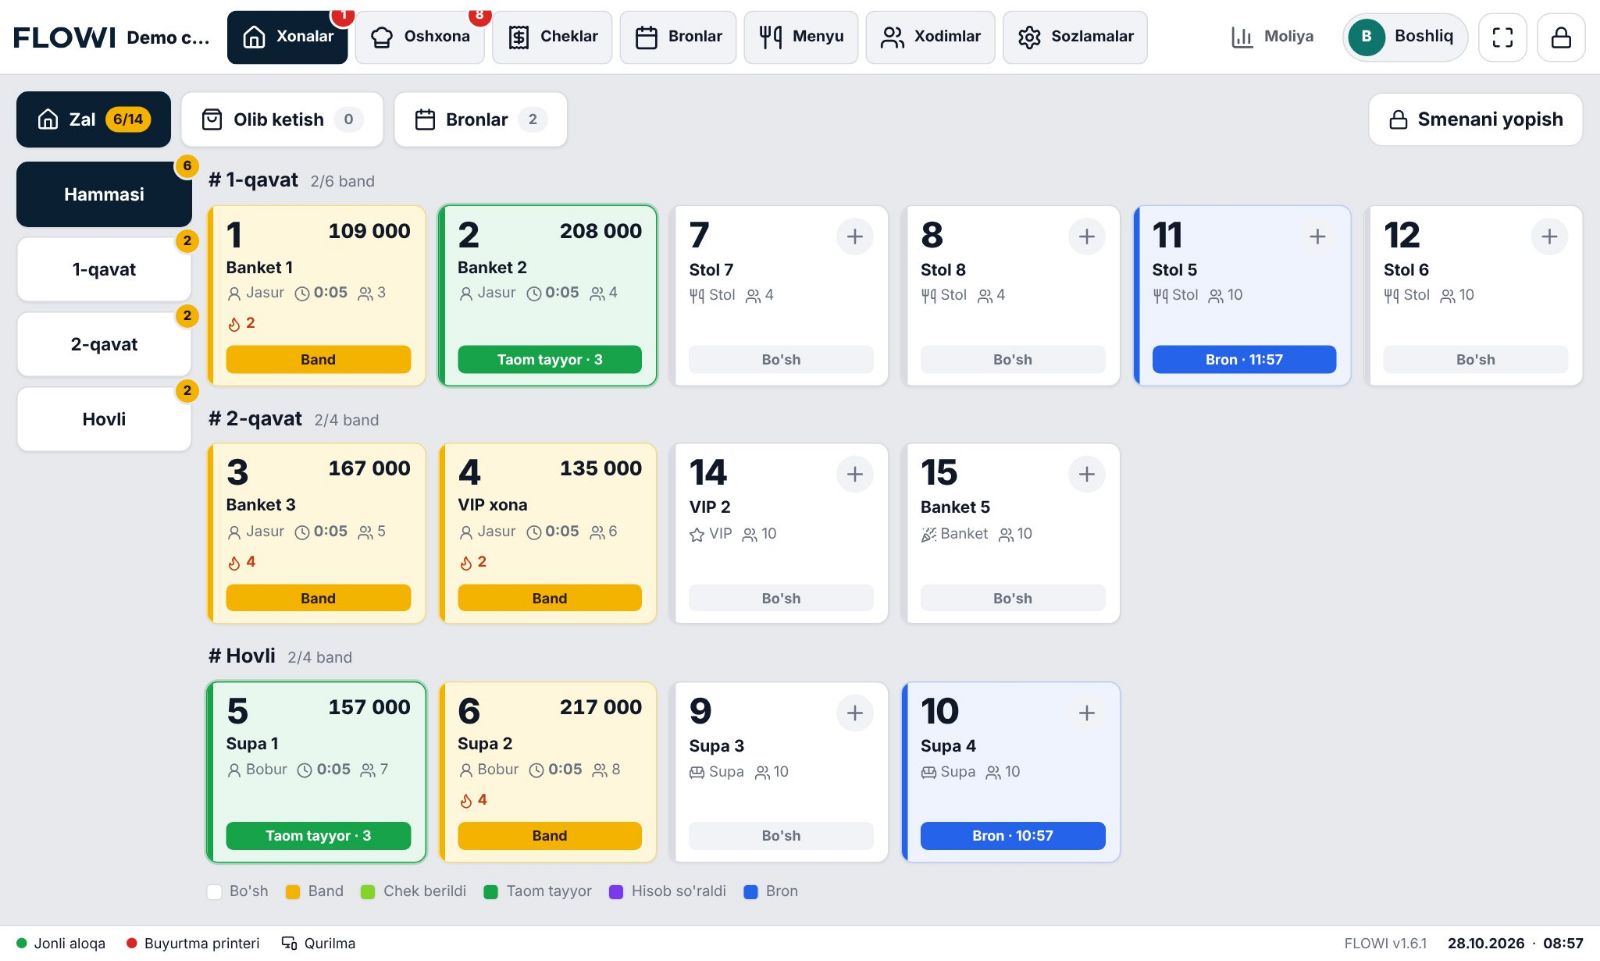Filter rooms by 1-qavat

click(x=104, y=269)
